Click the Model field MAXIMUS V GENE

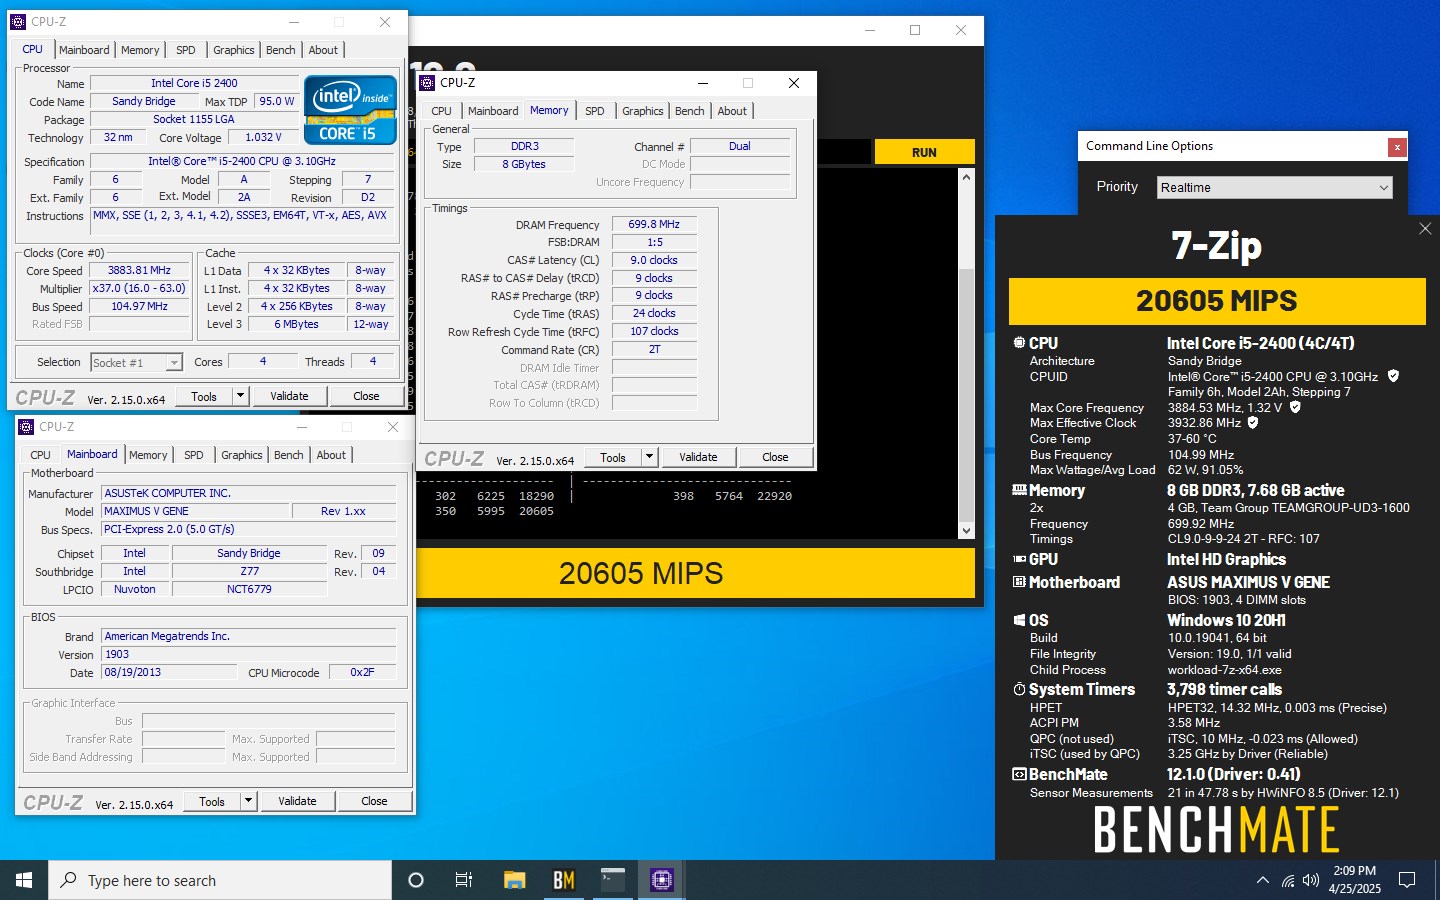tap(196, 511)
